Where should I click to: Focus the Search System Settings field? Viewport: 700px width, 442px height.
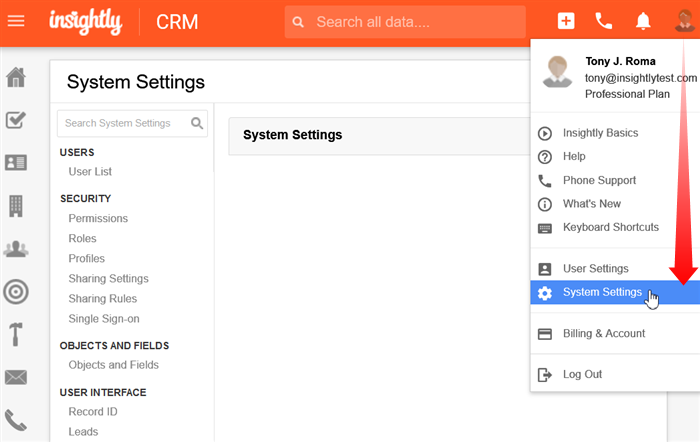tap(132, 123)
